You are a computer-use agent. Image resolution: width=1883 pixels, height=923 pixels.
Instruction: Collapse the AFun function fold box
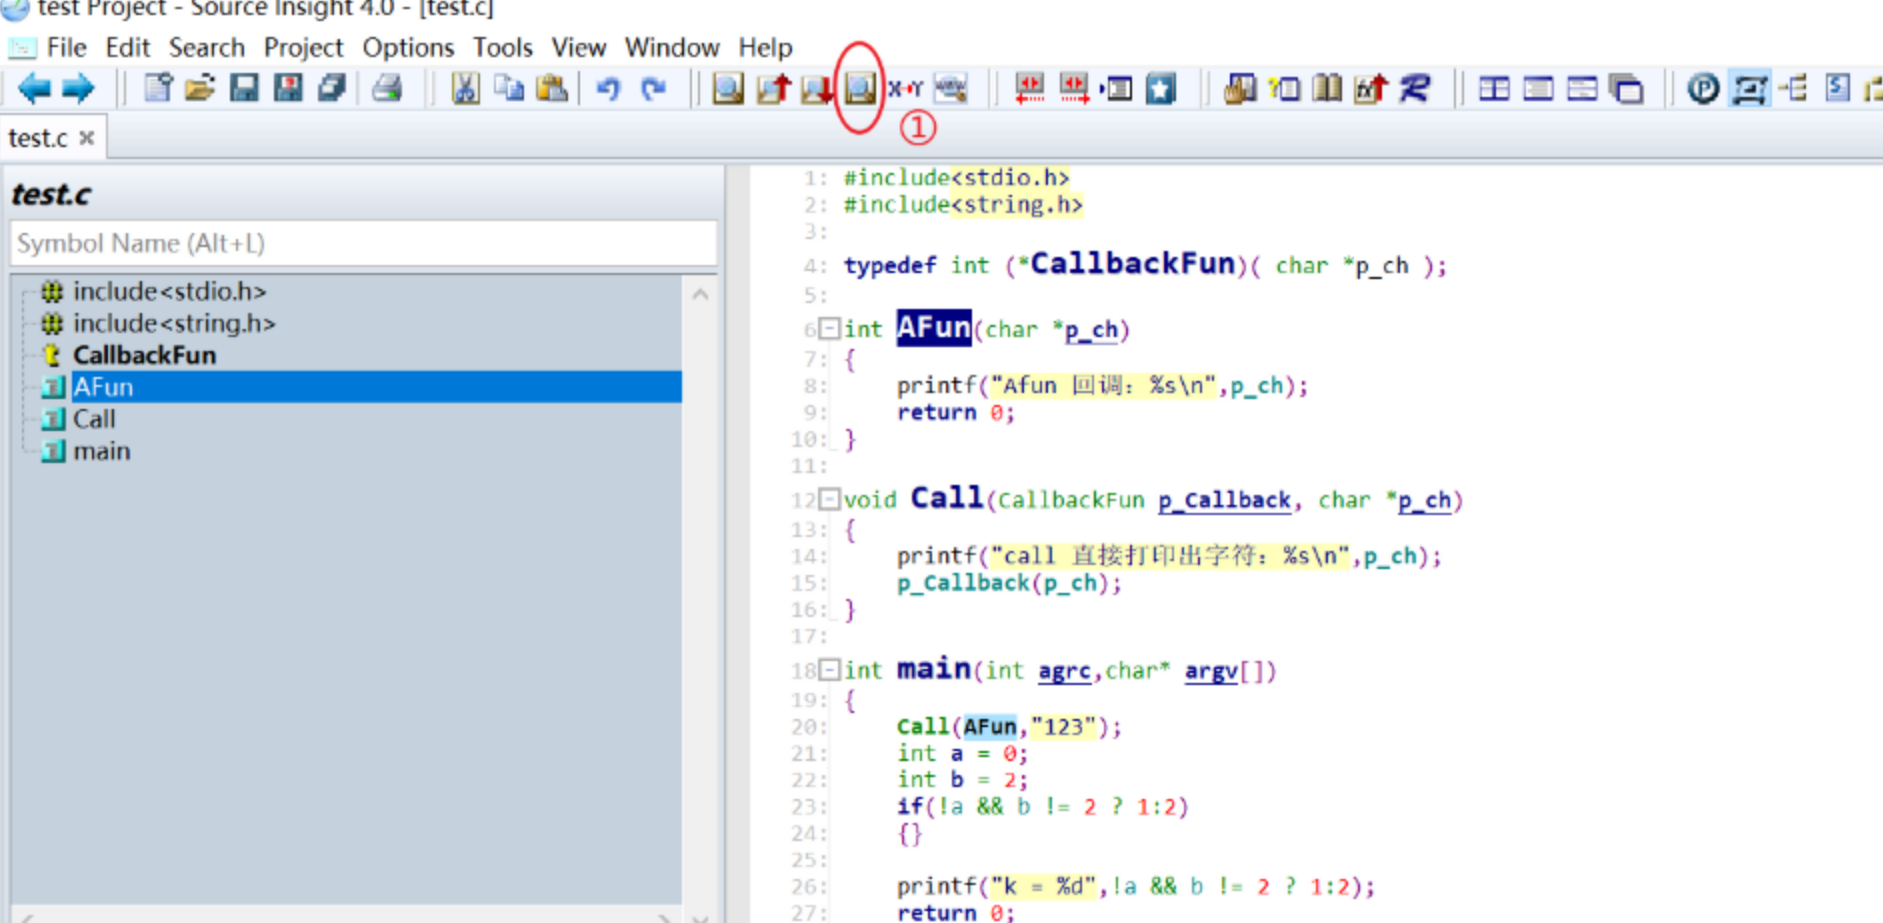pos(829,328)
